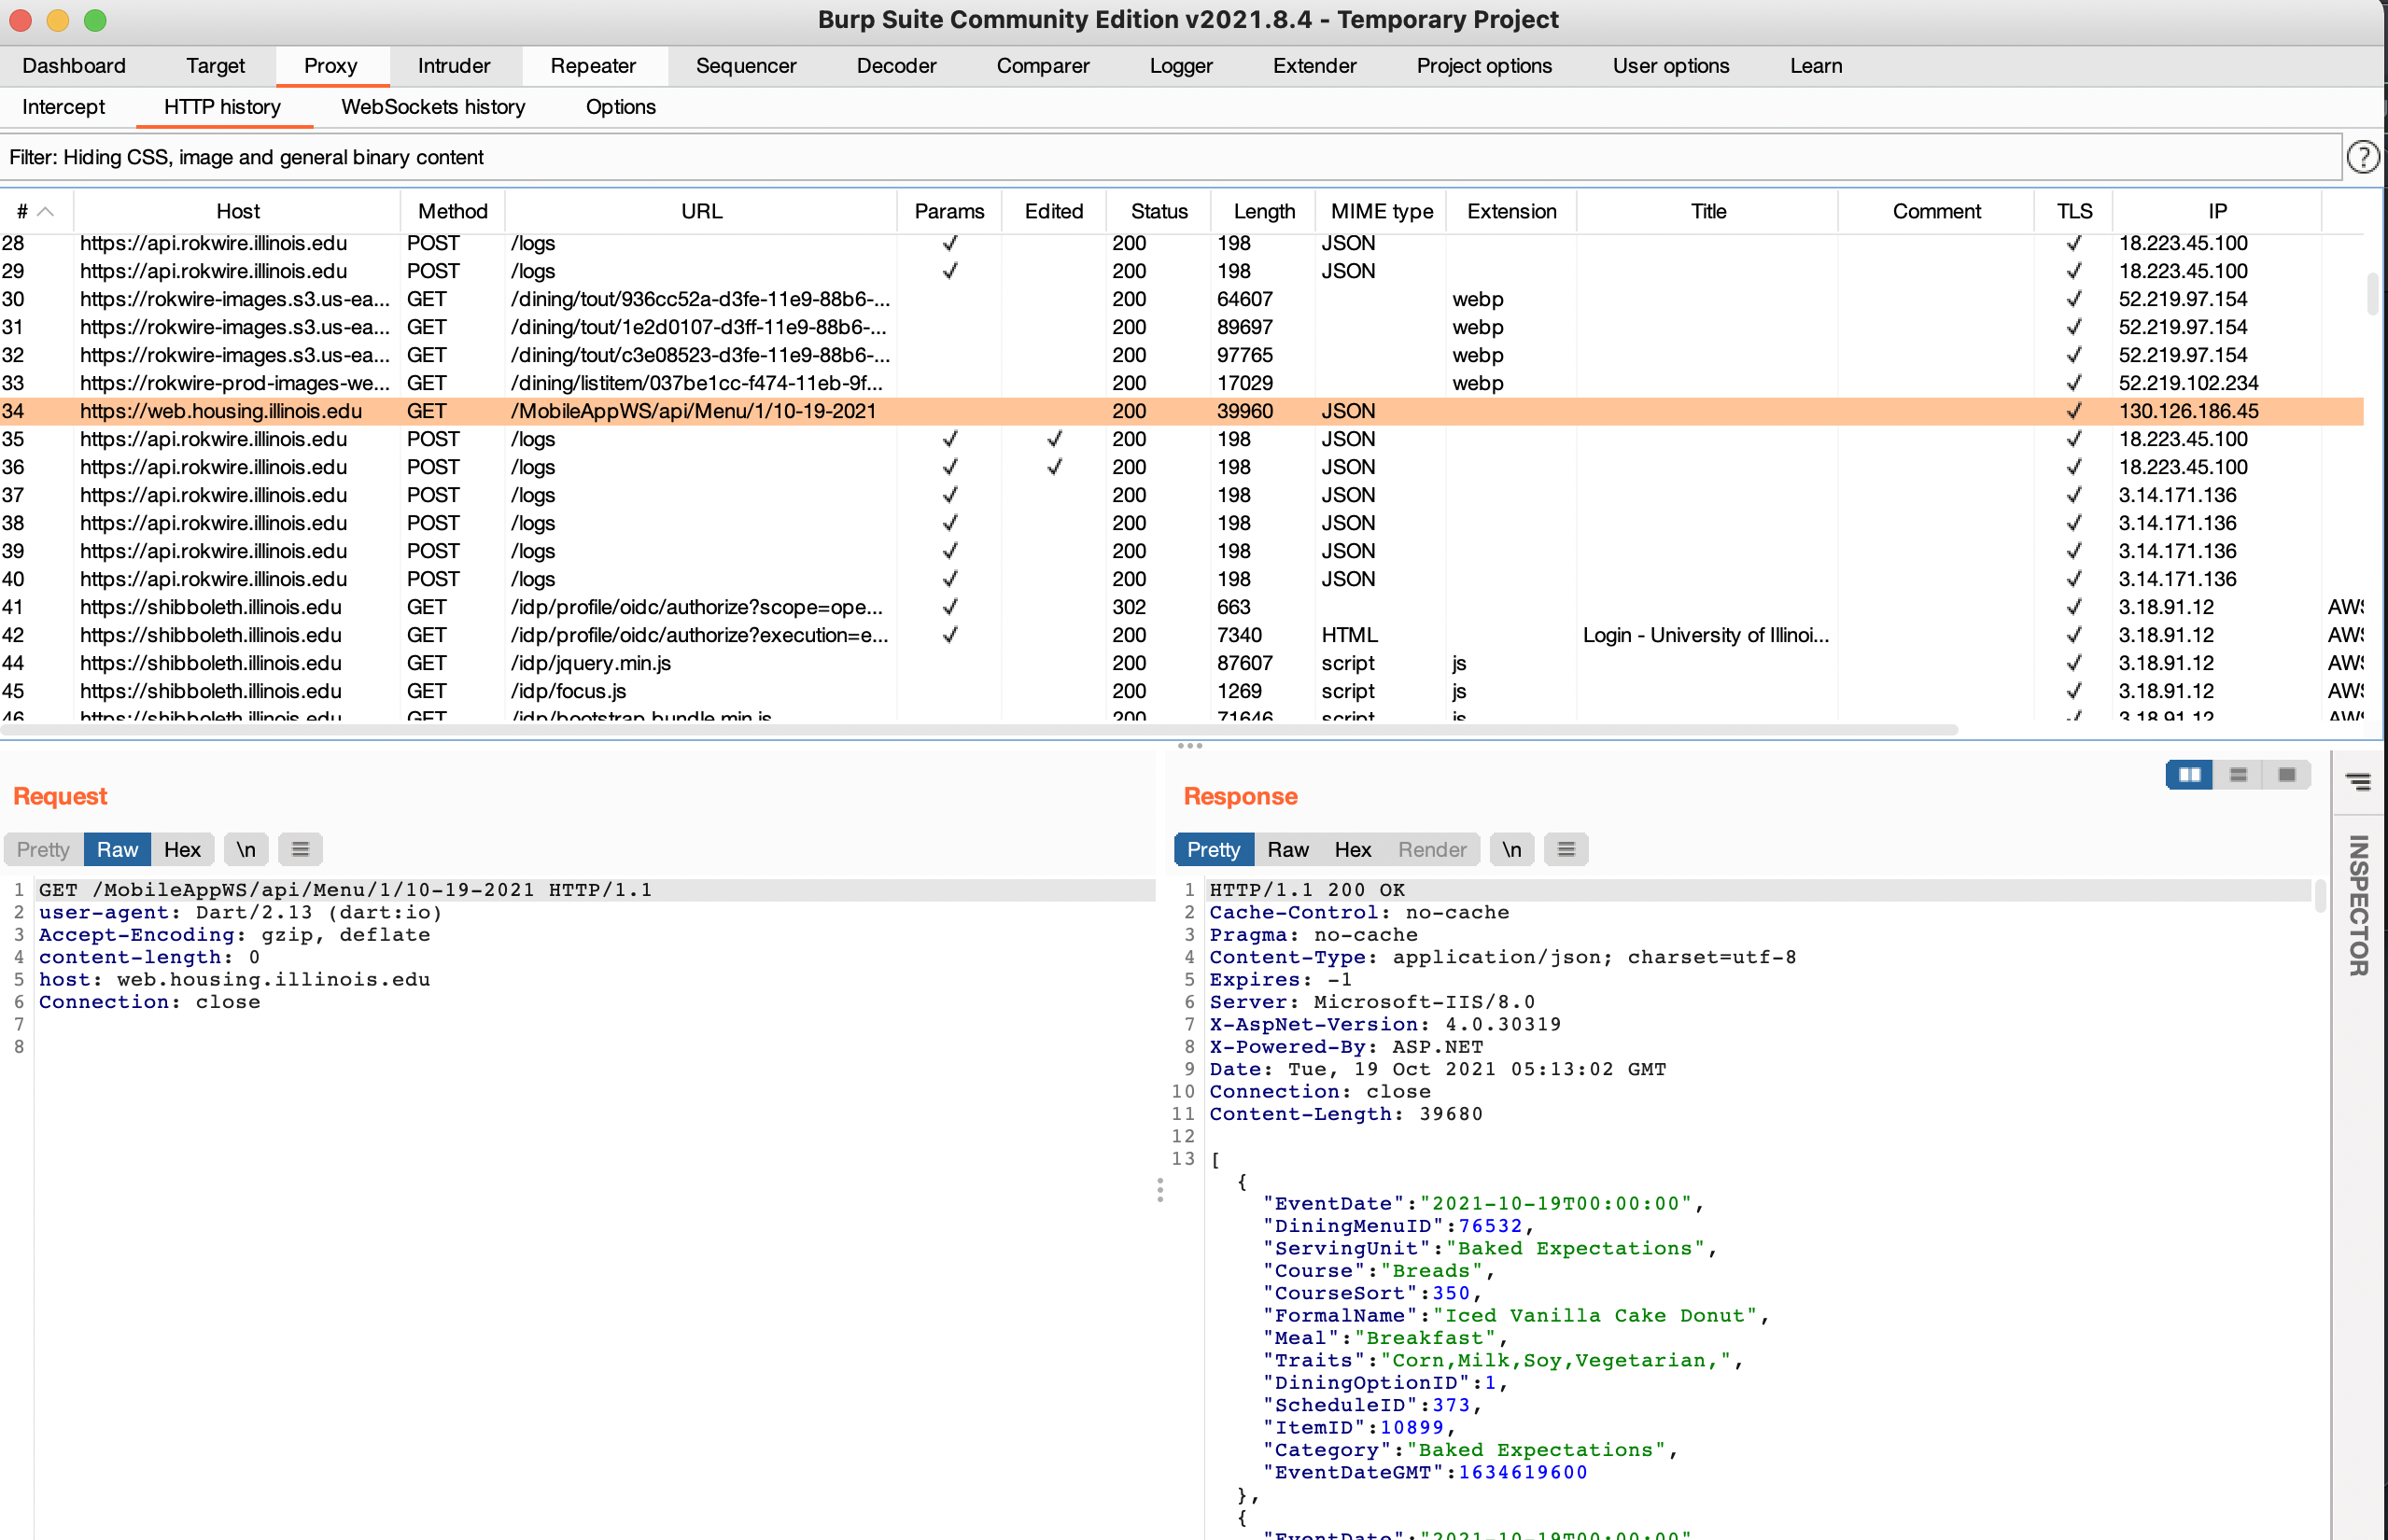The image size is (2388, 1540).
Task: Click the Comparer tool icon
Action: click(1041, 64)
